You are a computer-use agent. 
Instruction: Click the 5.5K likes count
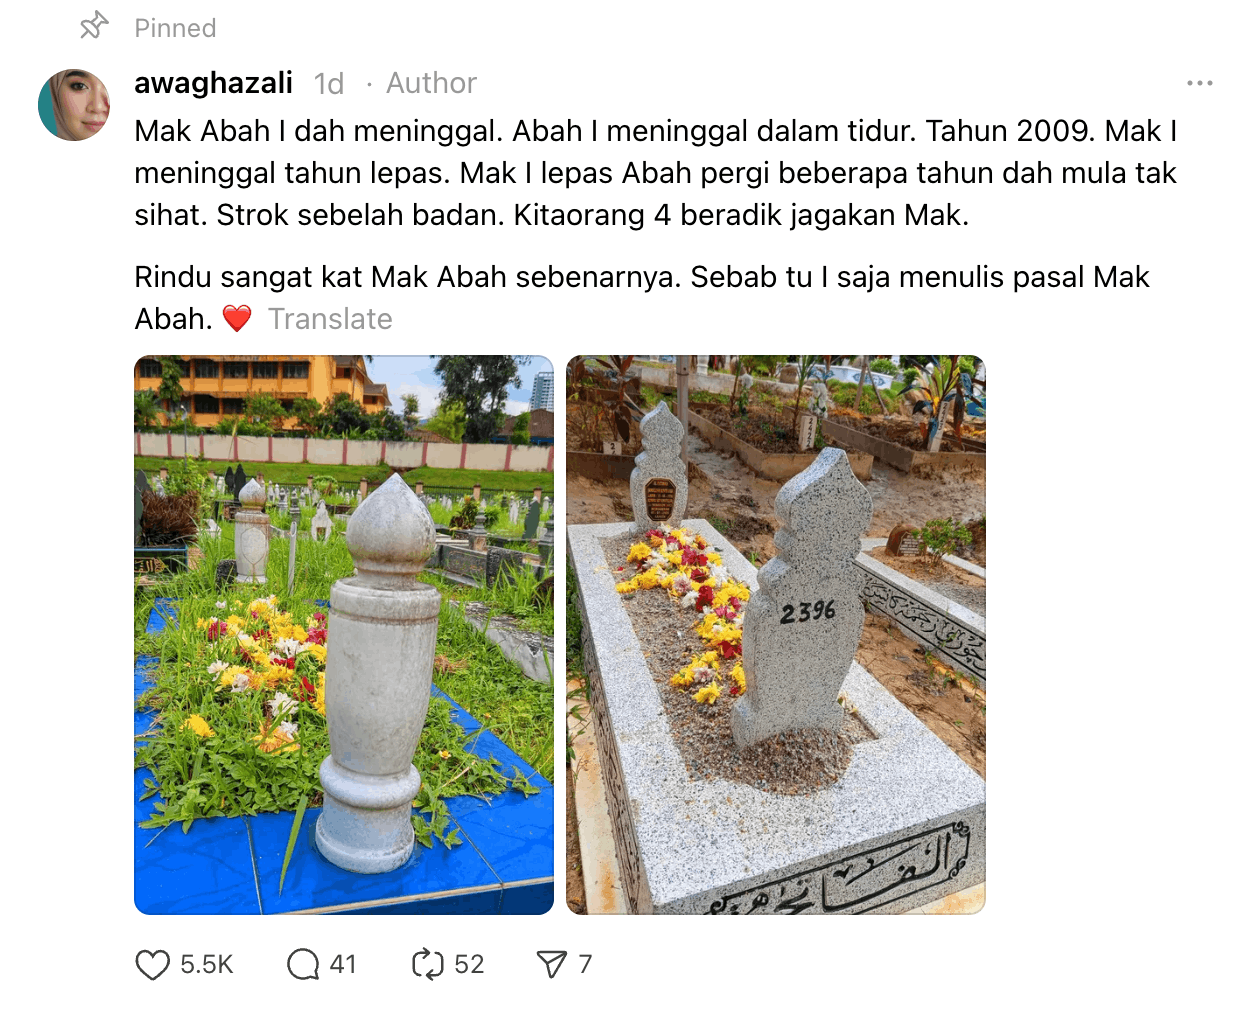point(207,965)
